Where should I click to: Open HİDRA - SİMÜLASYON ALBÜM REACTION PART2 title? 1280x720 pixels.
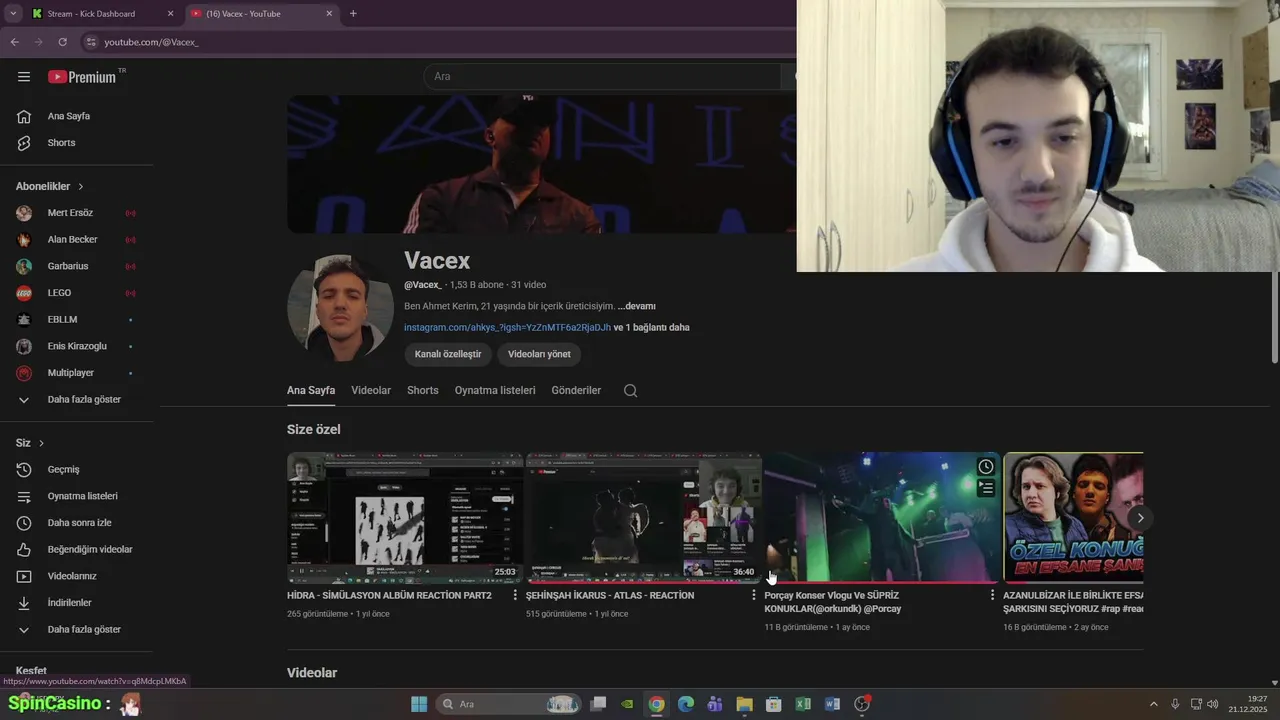click(389, 595)
